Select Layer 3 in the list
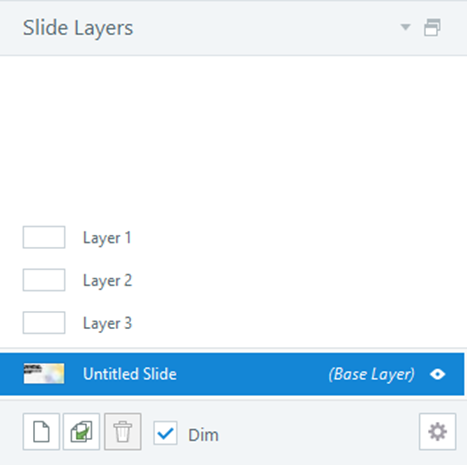Screen dimensions: 467x465 [x=232, y=323]
